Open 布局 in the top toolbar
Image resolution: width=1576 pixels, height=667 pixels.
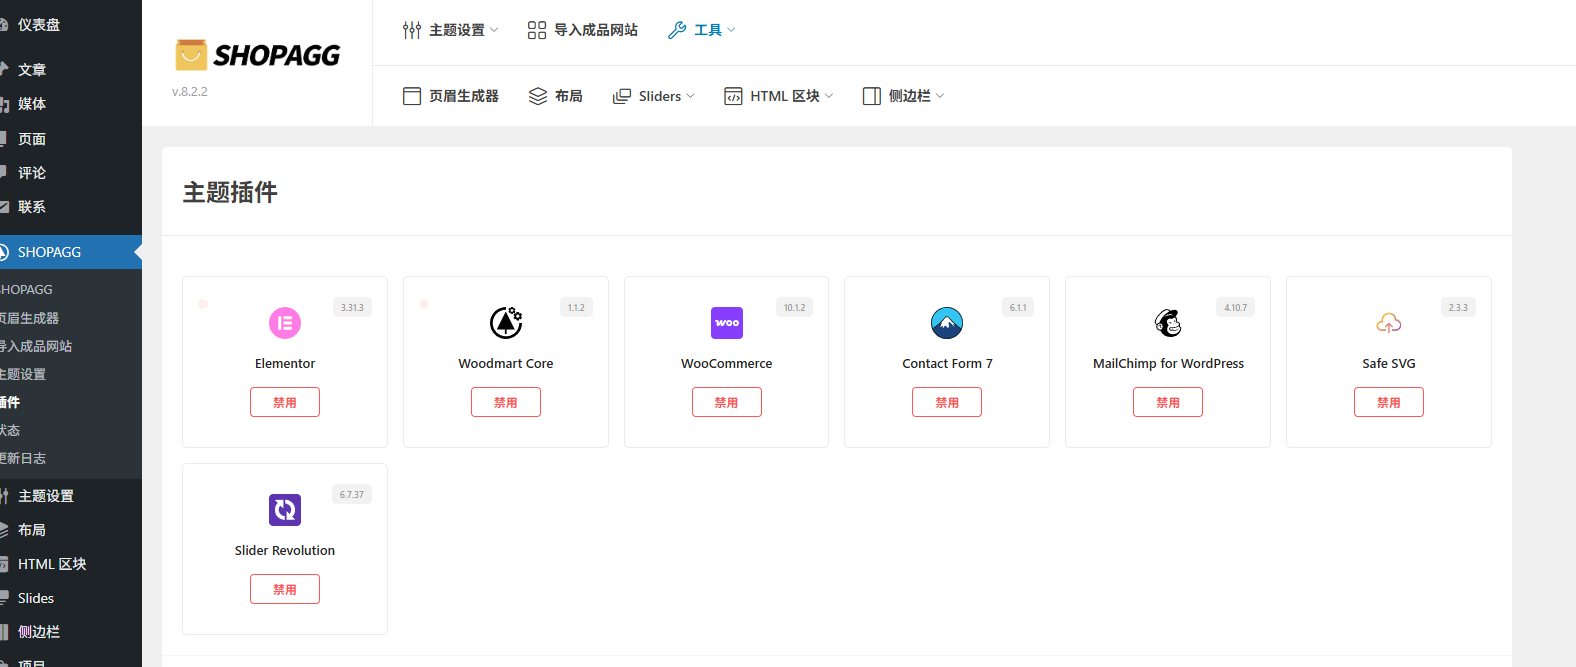tap(555, 96)
